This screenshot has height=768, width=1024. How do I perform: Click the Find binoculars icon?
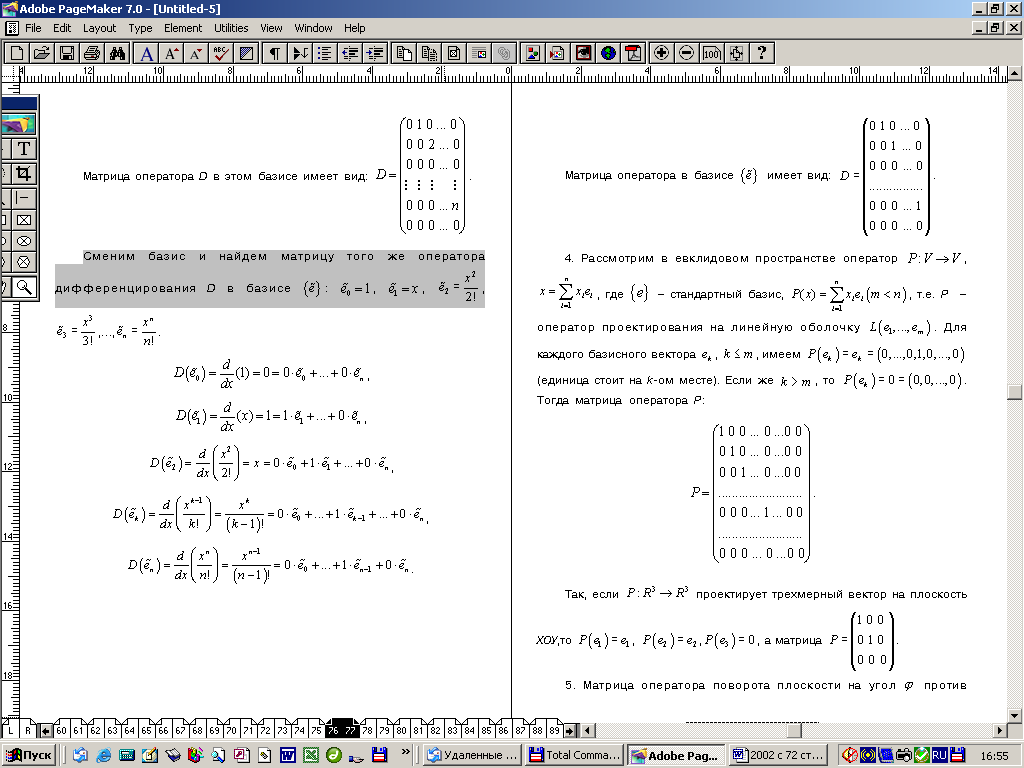[x=117, y=53]
